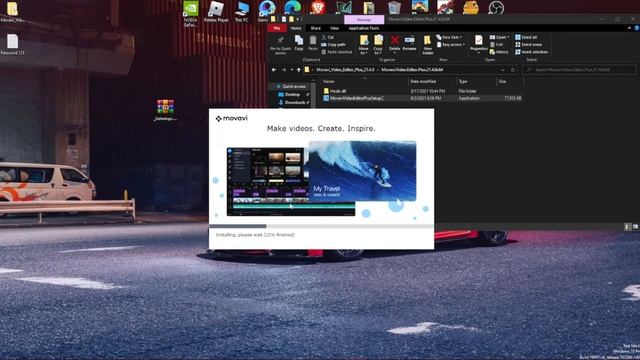The image size is (640, 360).
Task: Click Copy path in the ribbon
Action: coord(333,44)
